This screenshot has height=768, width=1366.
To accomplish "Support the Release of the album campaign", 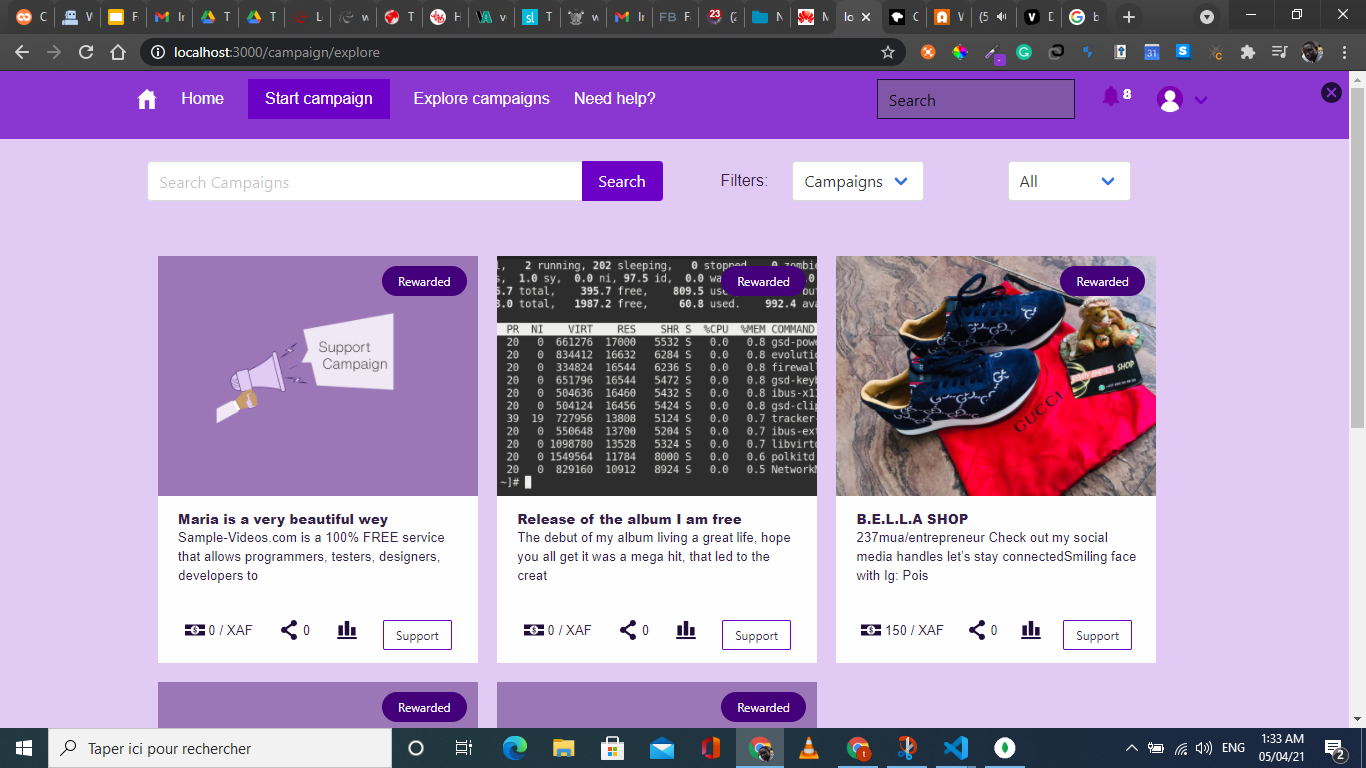I will 756,635.
